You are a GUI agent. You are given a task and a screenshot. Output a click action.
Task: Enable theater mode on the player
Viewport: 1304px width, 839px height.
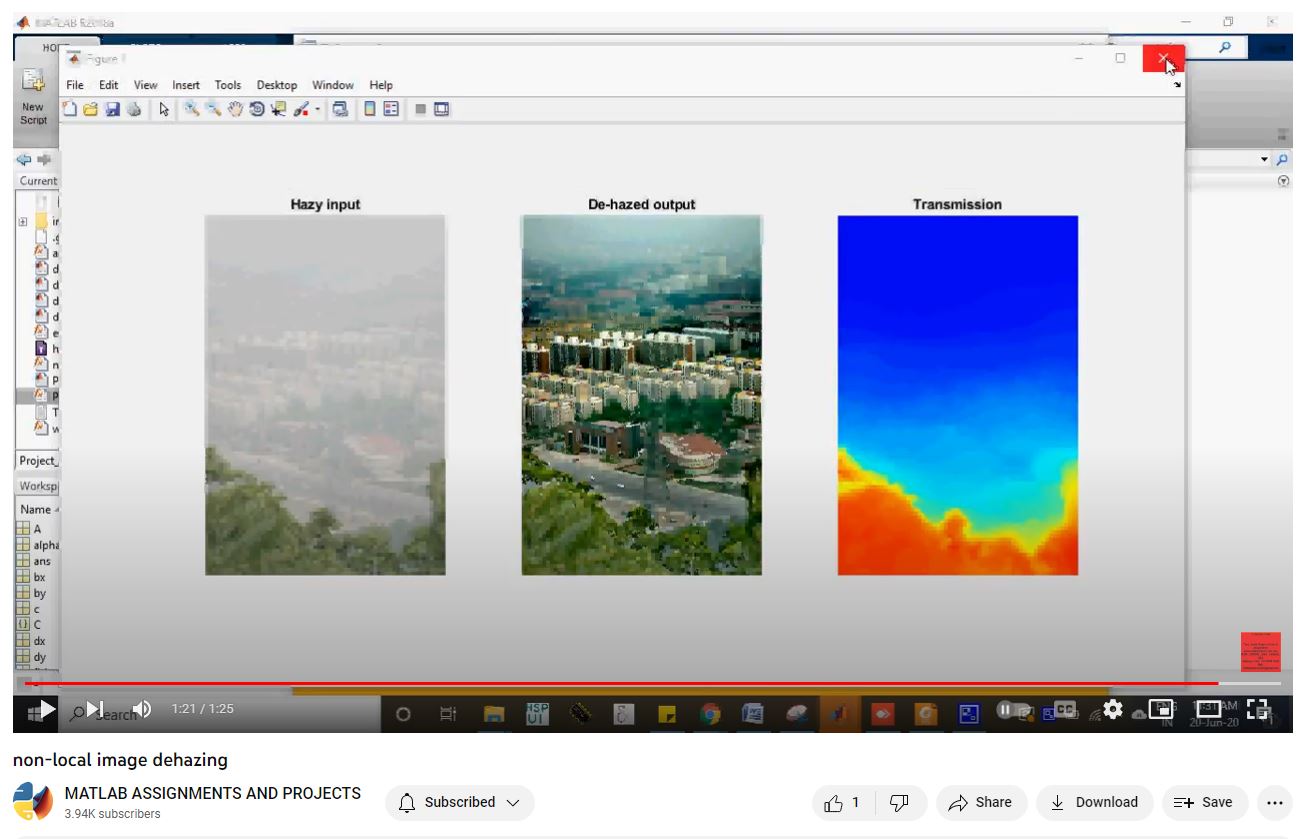(x=1209, y=709)
